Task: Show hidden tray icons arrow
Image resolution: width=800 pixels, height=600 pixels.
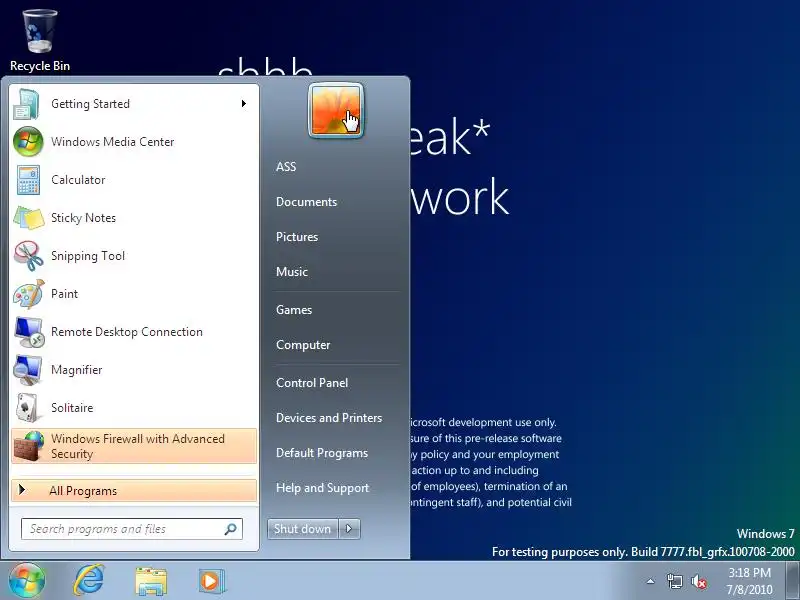Action: 651,581
